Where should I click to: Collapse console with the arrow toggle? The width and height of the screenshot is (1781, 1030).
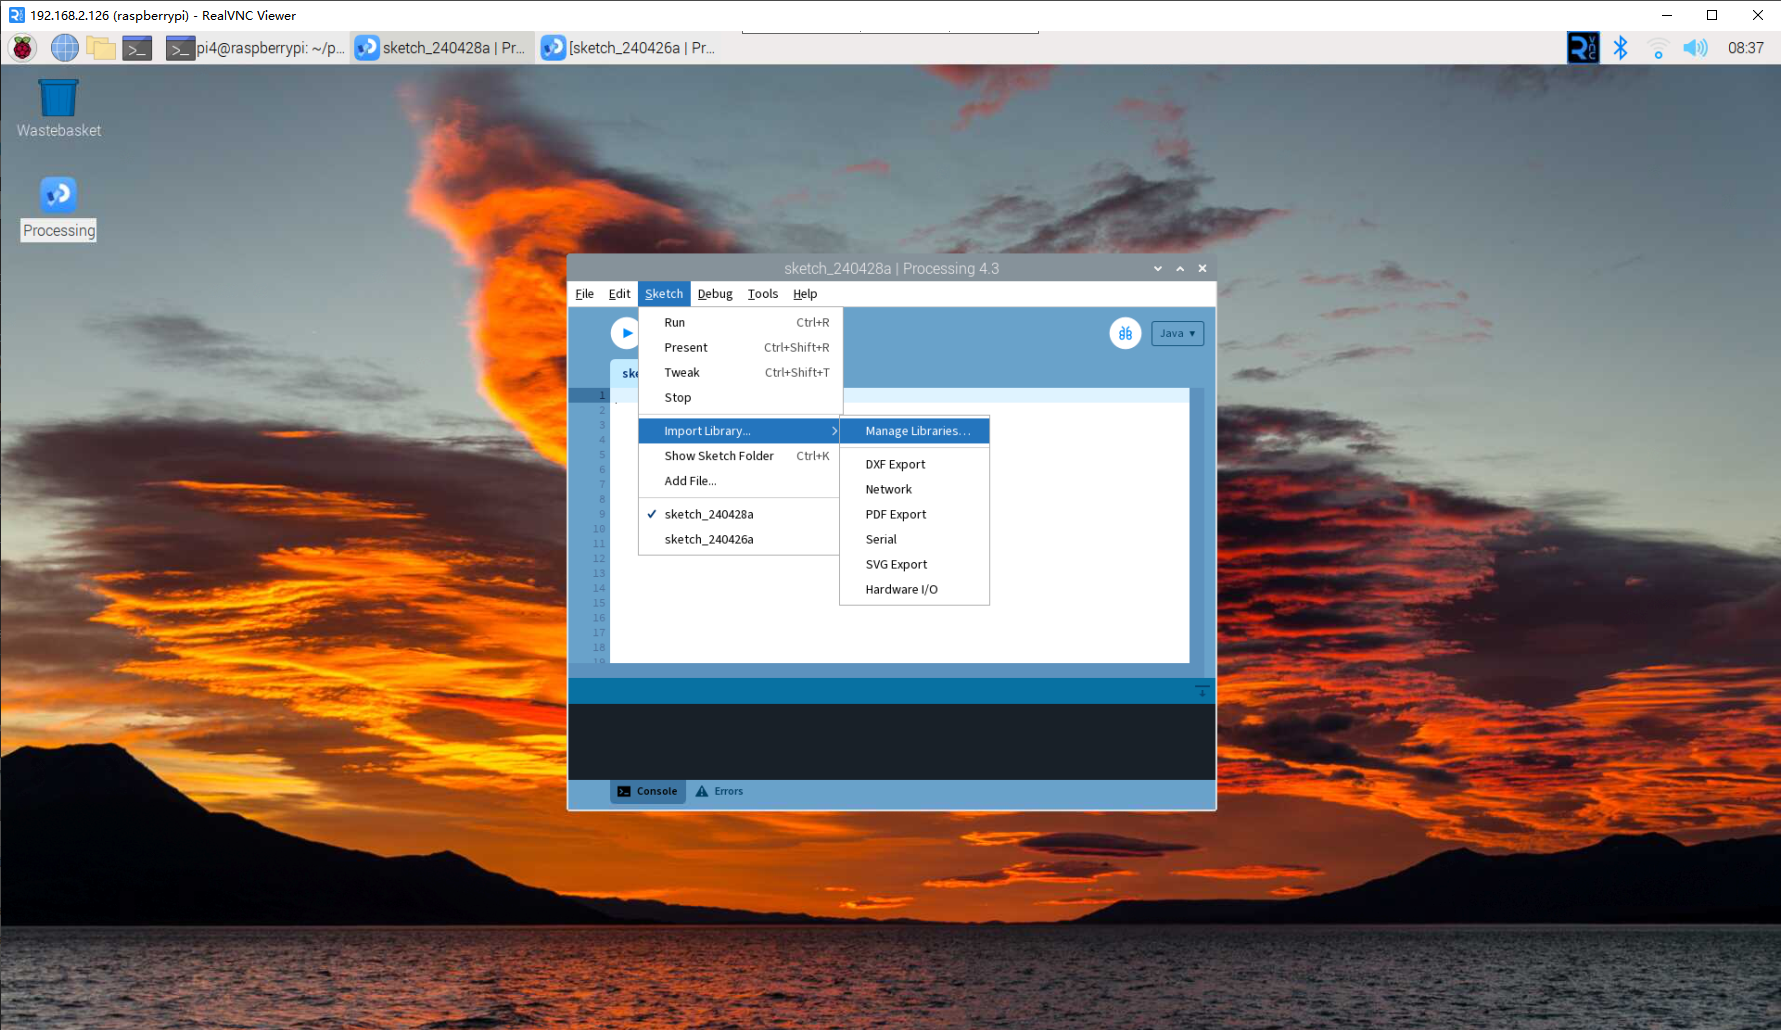click(1202, 690)
